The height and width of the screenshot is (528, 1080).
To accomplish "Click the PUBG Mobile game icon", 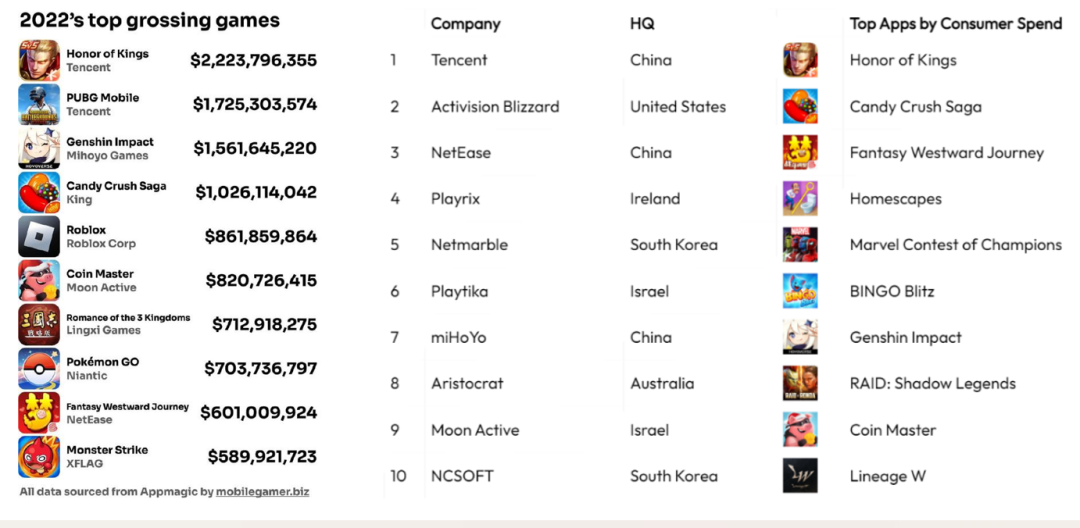I will pos(39,105).
